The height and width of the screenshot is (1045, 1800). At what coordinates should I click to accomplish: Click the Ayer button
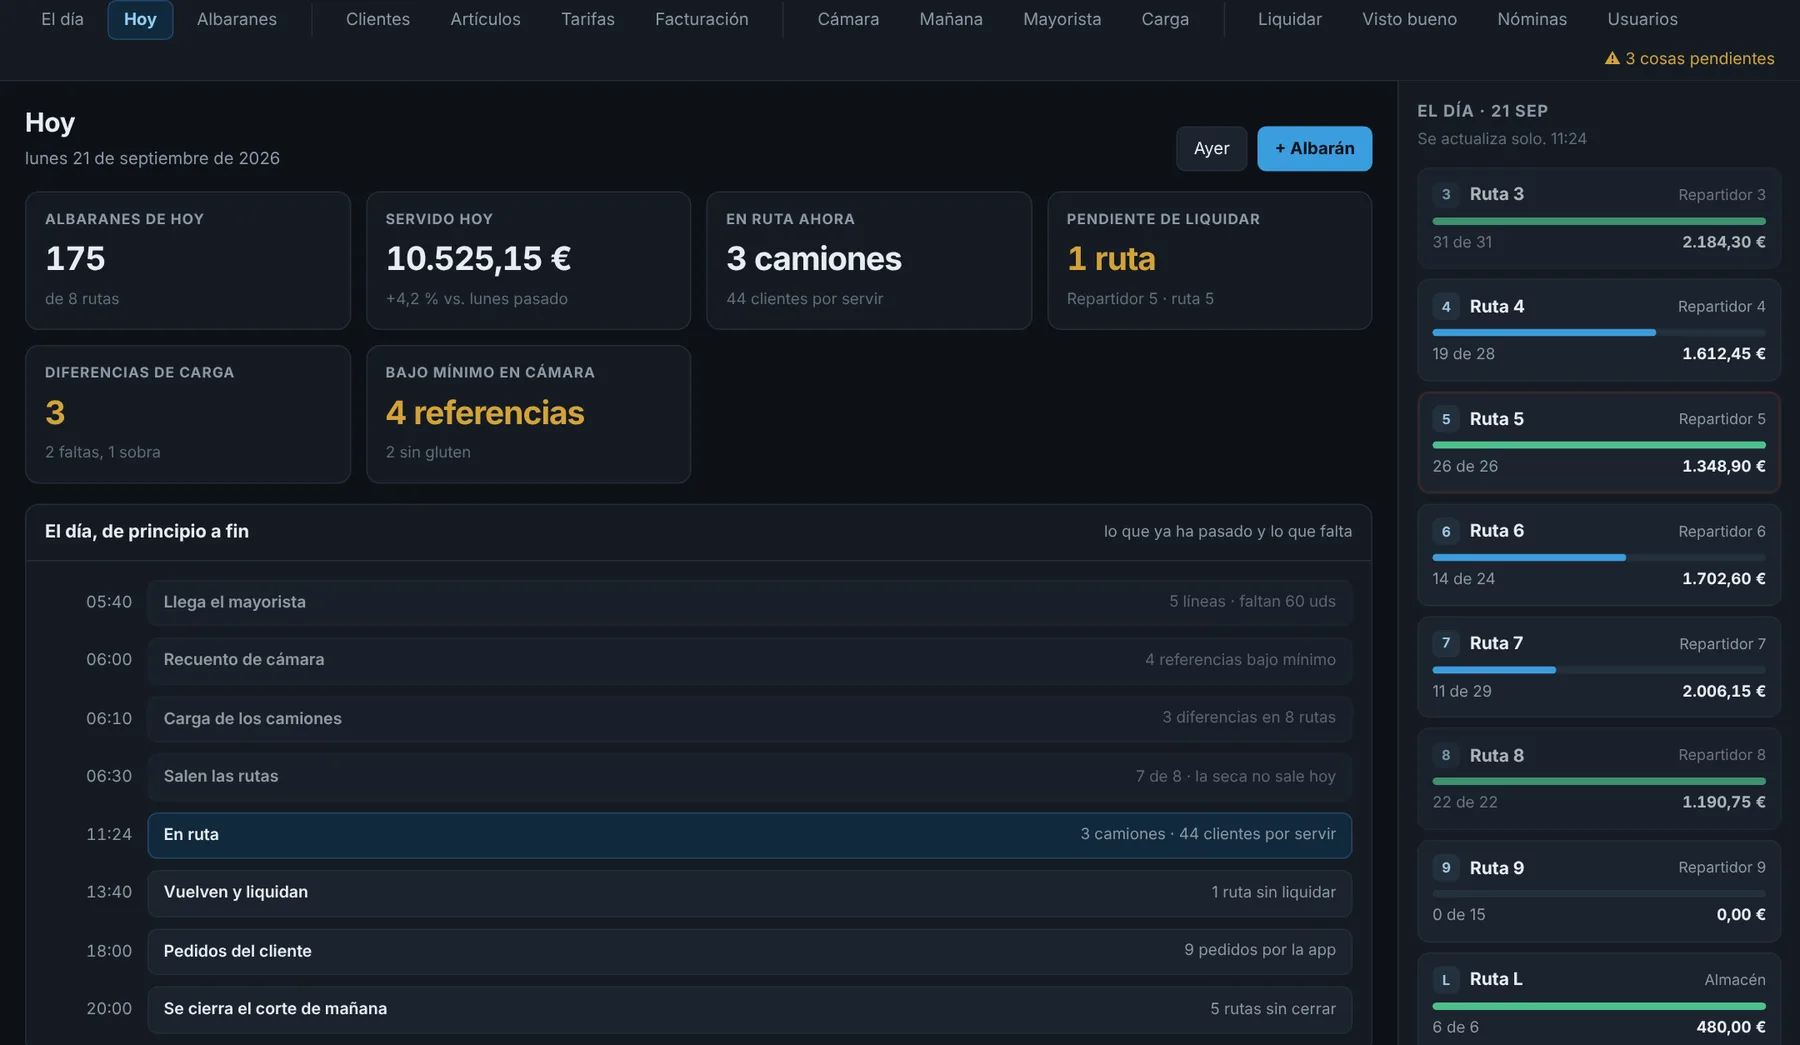[1211, 149]
